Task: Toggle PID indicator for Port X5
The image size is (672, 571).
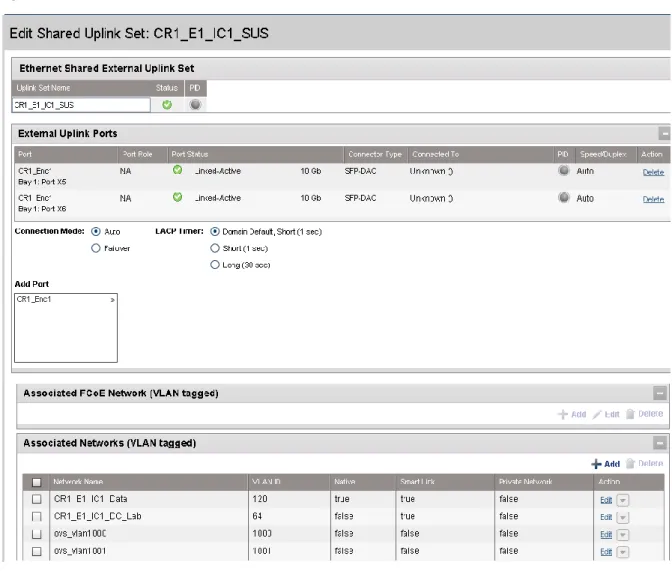Action: click(x=564, y=171)
